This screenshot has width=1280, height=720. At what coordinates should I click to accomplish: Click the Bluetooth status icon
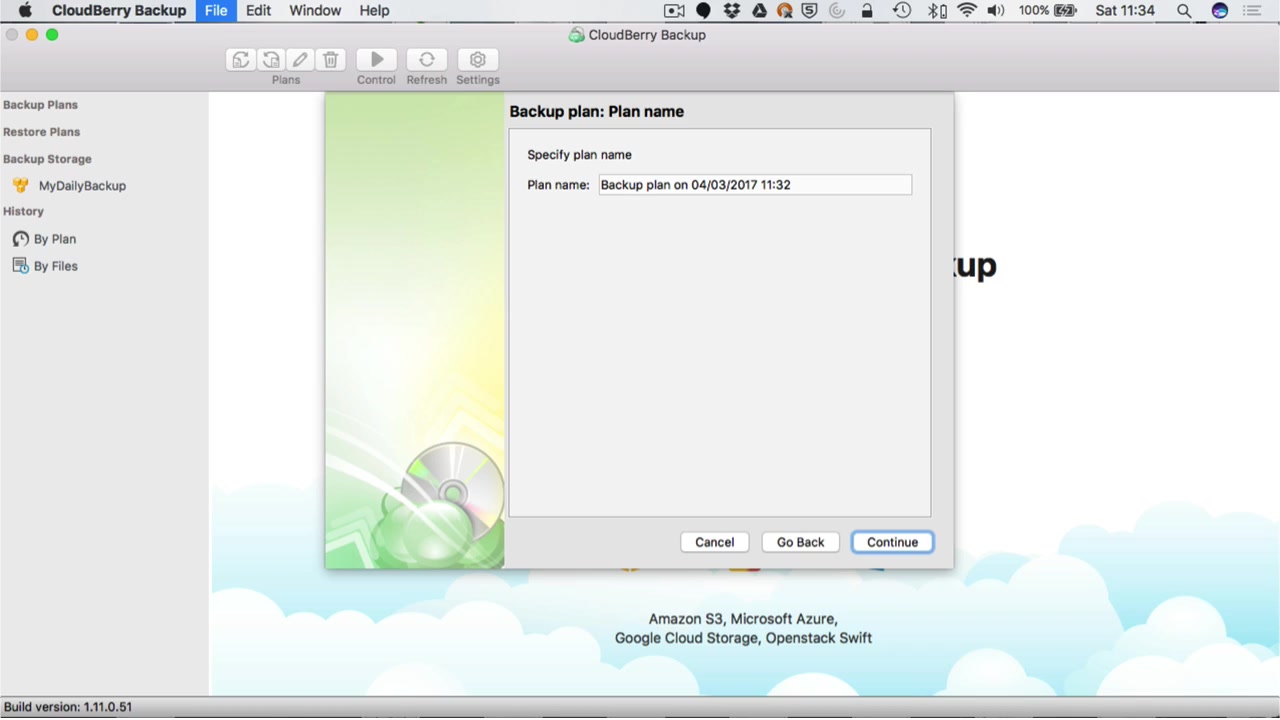(936, 11)
